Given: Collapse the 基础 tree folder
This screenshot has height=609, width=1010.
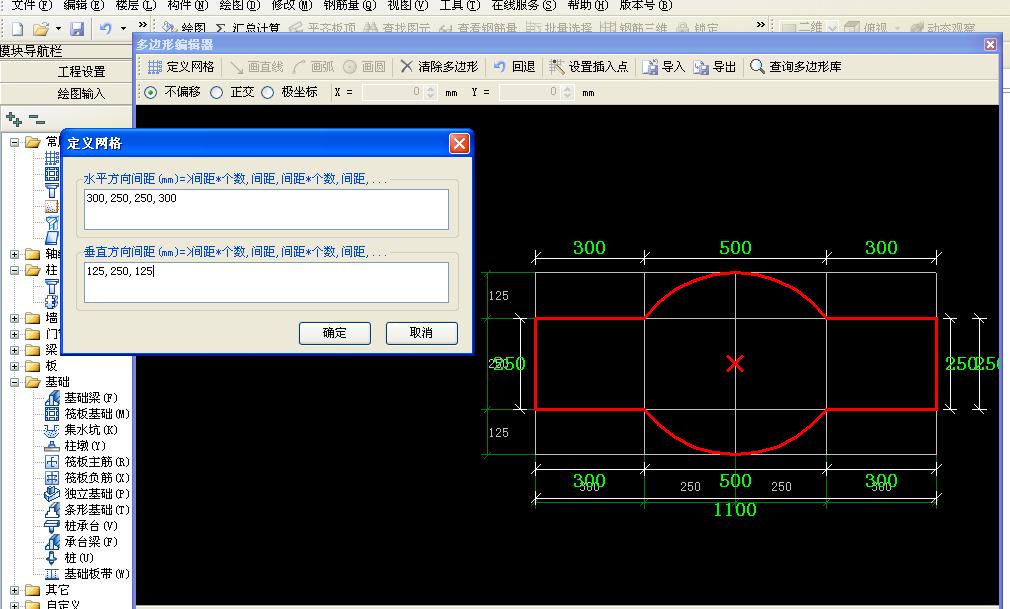Looking at the screenshot, I should click(16, 382).
